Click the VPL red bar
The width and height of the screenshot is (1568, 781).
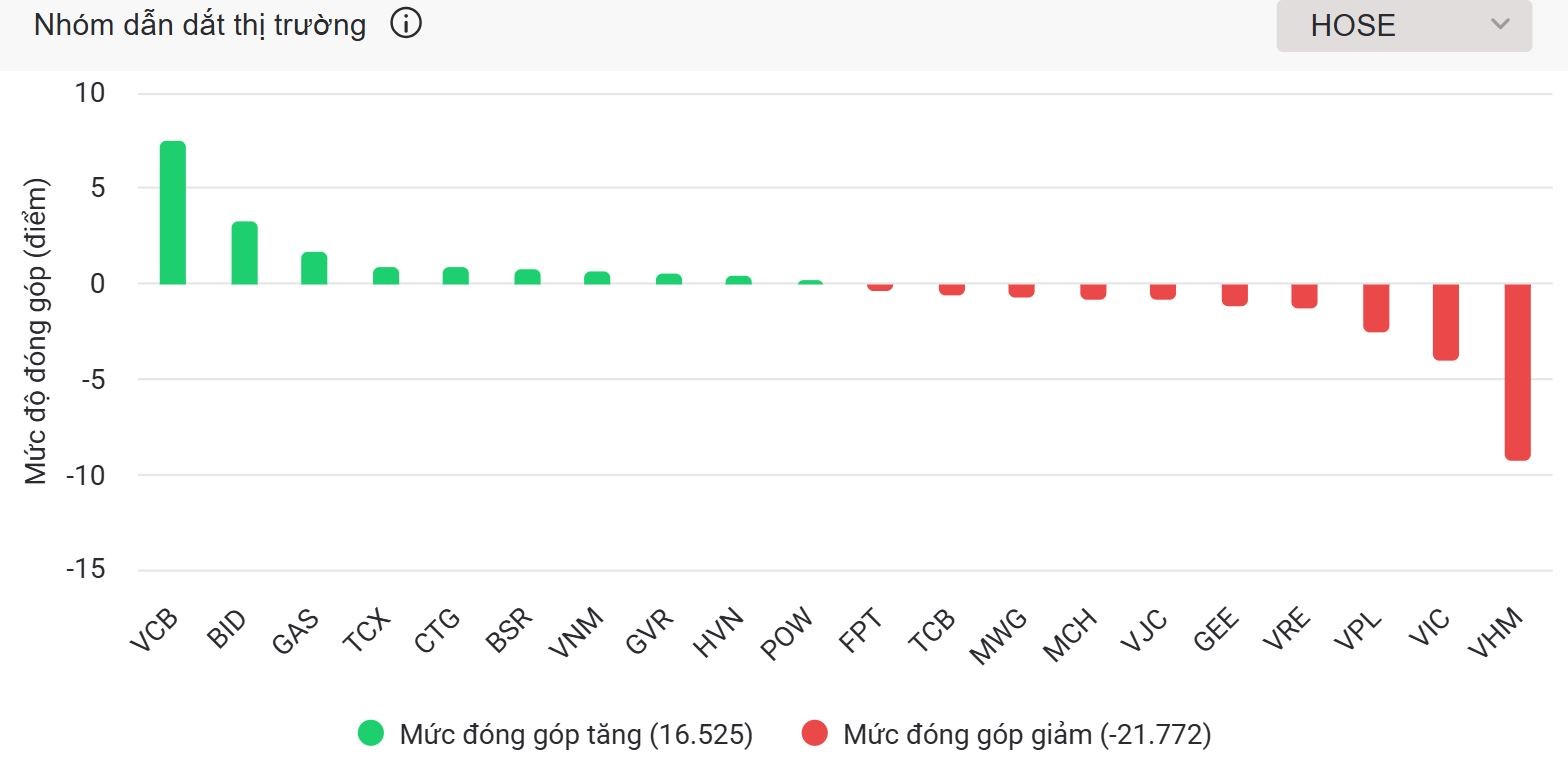coord(1374,308)
